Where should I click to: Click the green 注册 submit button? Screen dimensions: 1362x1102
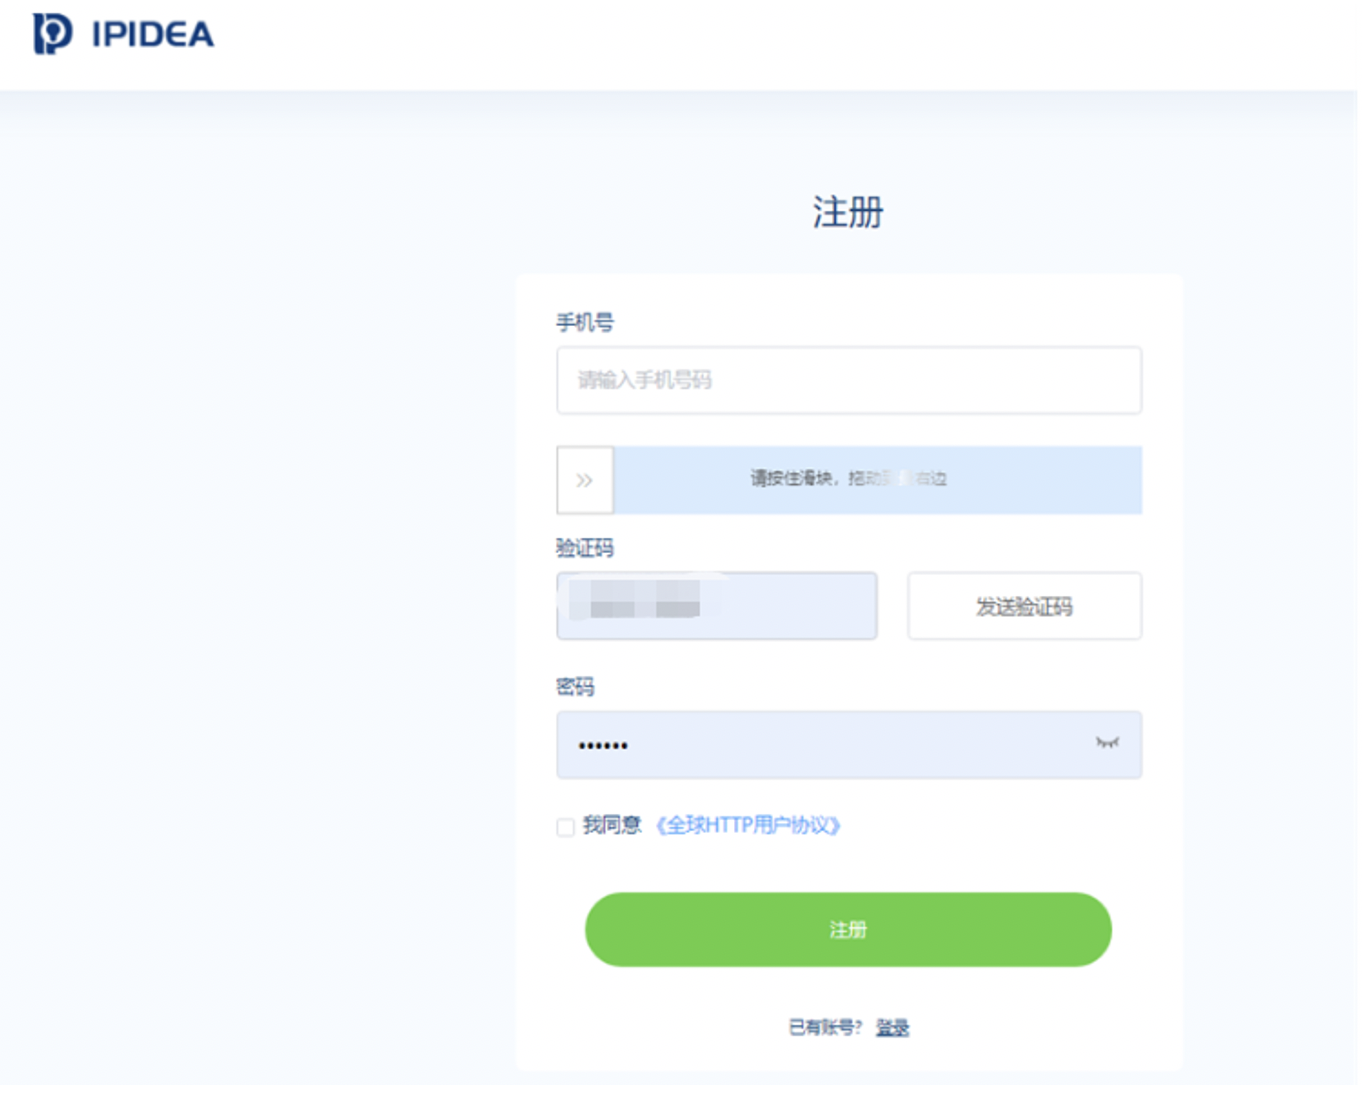pyautogui.click(x=848, y=930)
